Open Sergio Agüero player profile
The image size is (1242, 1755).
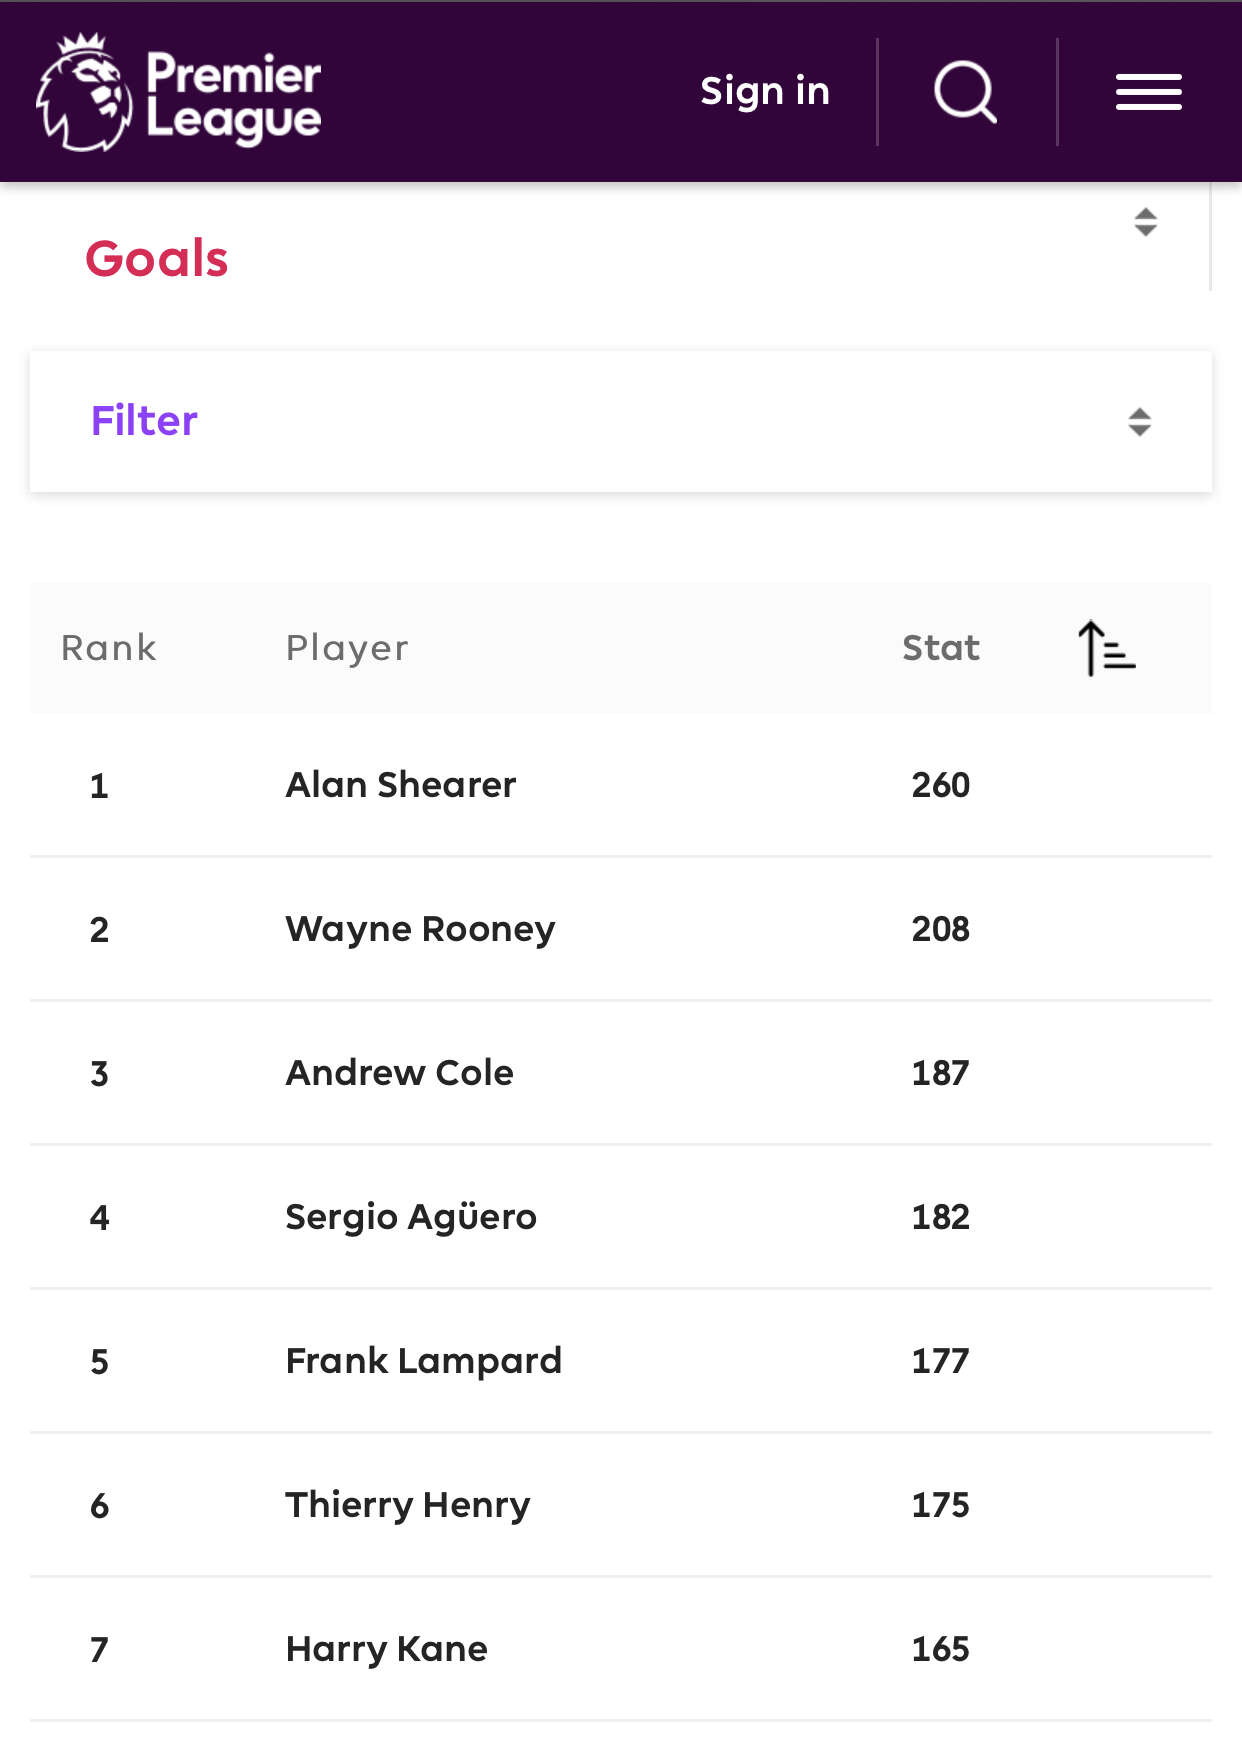click(x=411, y=1217)
